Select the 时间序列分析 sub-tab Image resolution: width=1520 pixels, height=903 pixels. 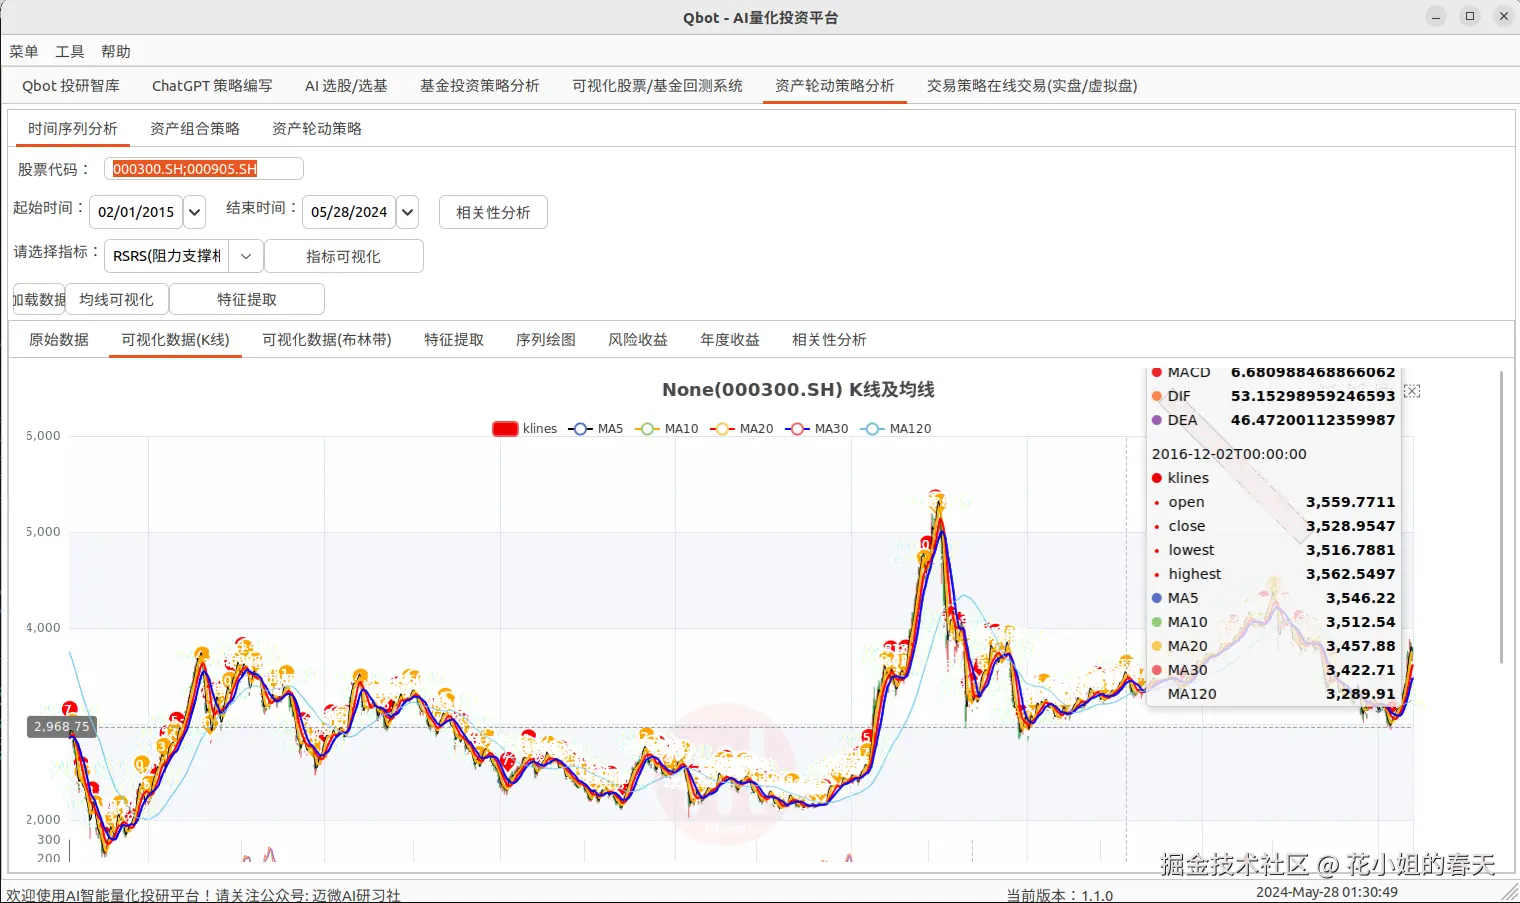click(x=73, y=129)
